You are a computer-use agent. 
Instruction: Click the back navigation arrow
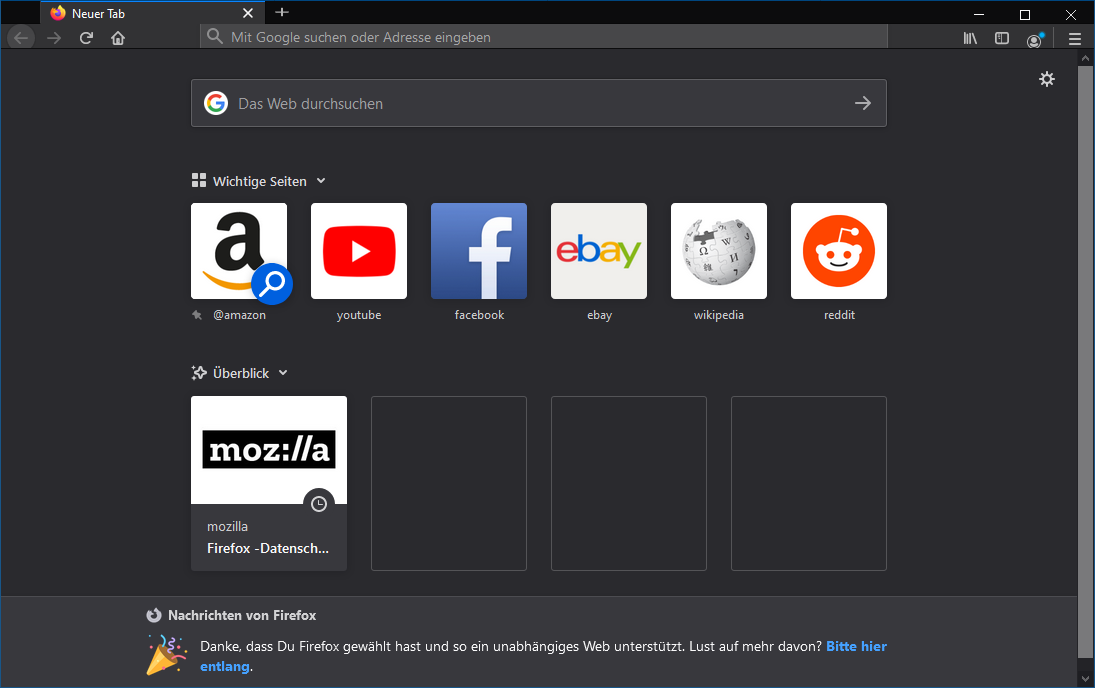pyautogui.click(x=21, y=38)
